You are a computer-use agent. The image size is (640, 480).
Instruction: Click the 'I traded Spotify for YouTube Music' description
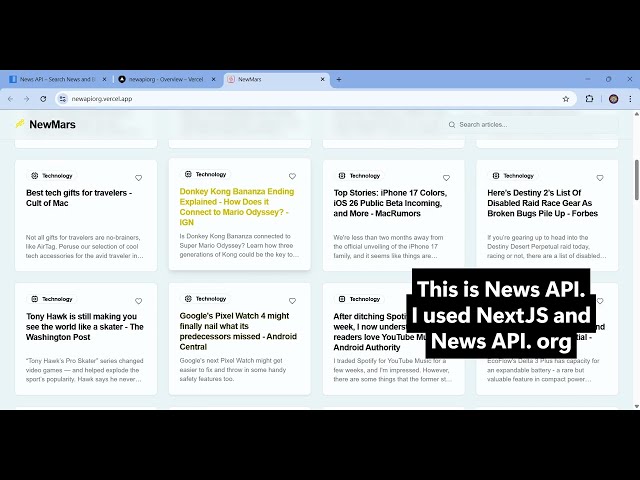point(393,370)
